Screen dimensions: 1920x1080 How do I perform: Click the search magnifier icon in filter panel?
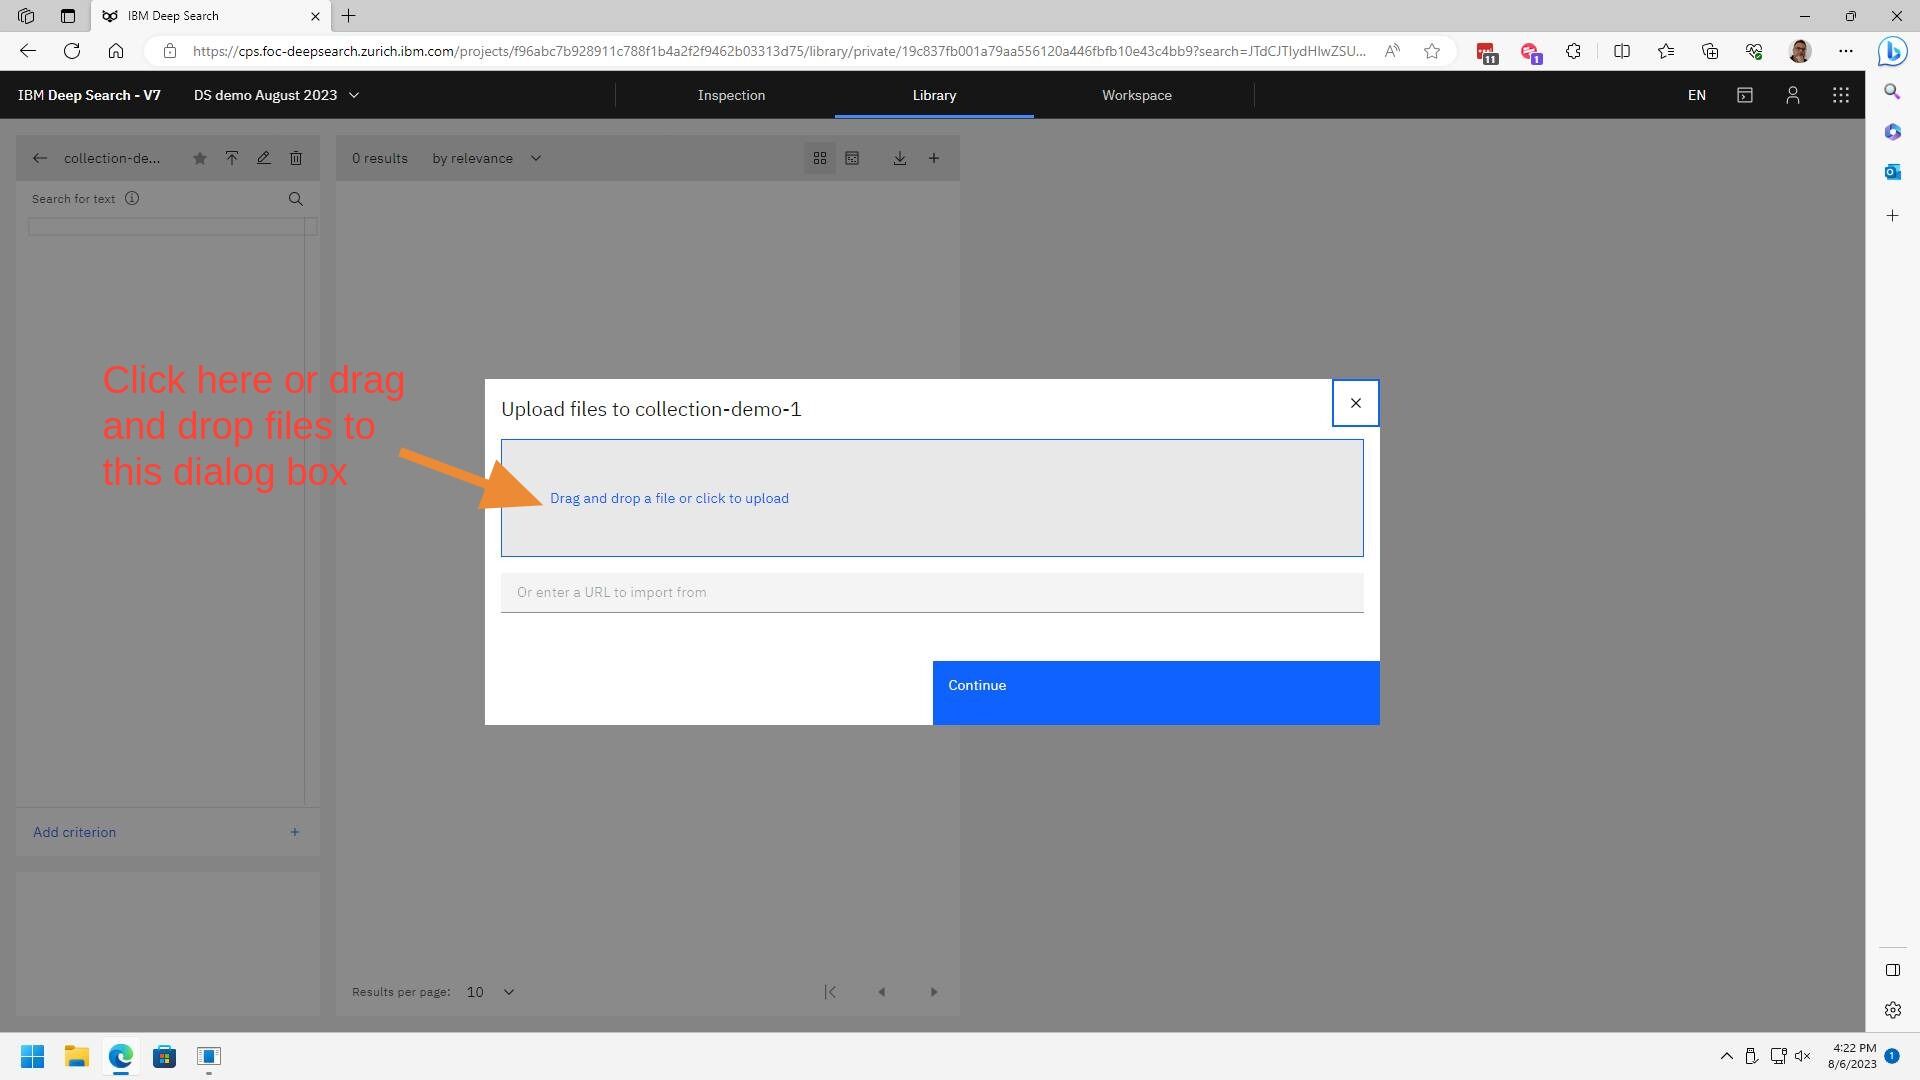click(296, 199)
